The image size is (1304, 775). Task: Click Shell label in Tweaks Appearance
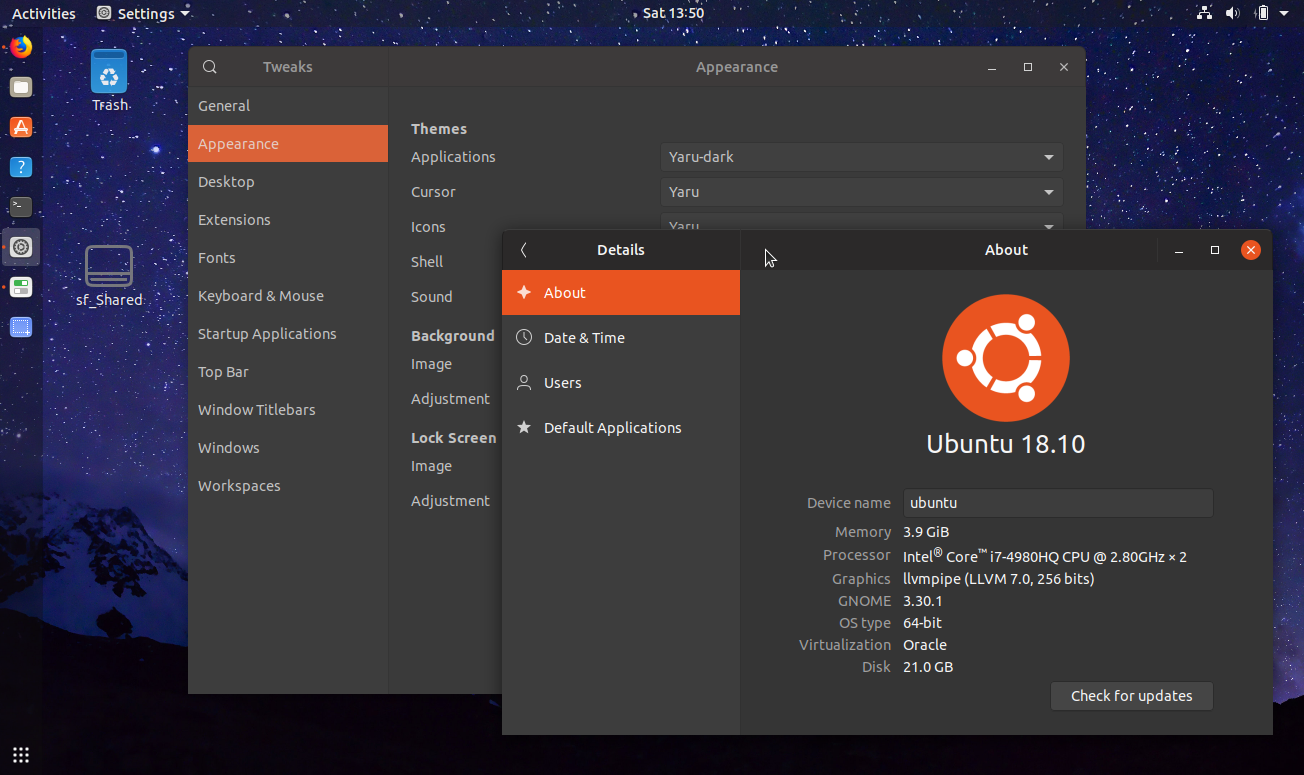pos(427,262)
